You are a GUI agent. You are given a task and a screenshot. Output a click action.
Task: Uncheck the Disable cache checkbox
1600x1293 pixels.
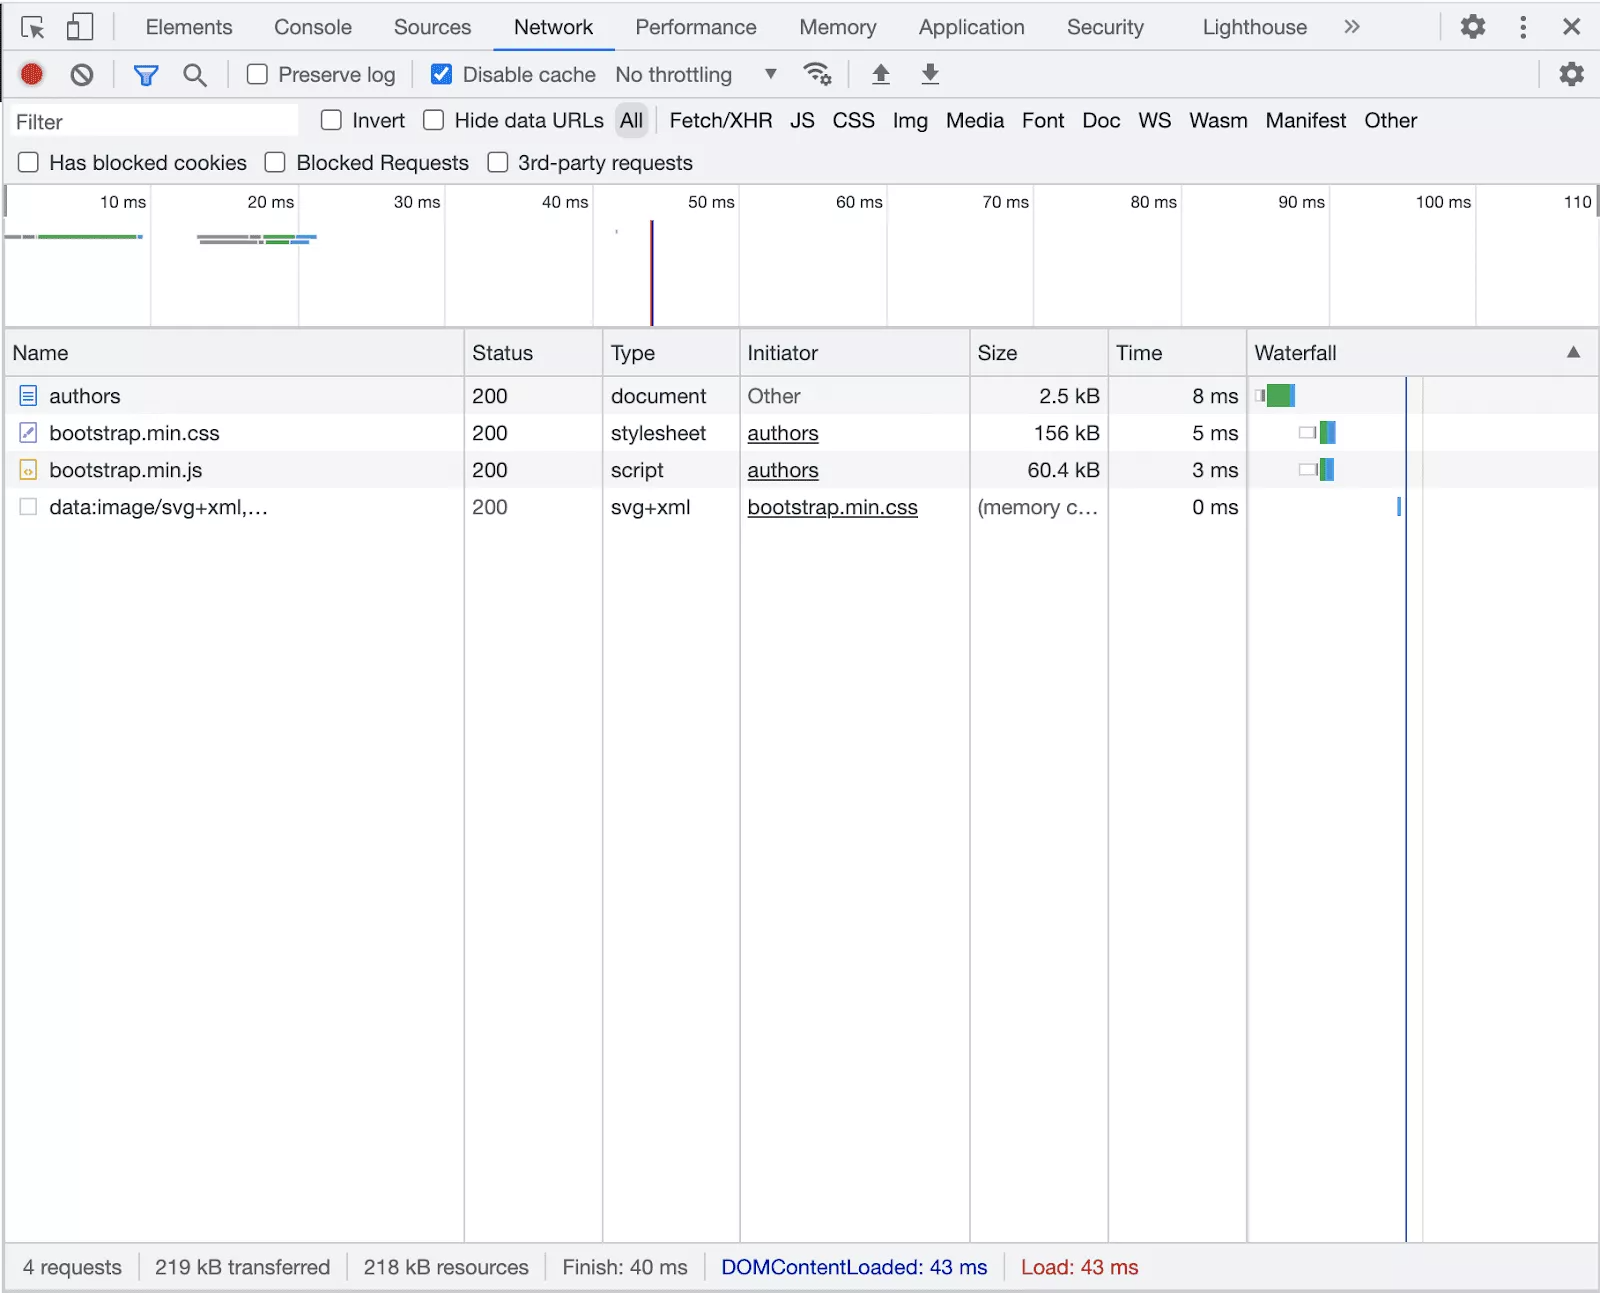(x=441, y=74)
